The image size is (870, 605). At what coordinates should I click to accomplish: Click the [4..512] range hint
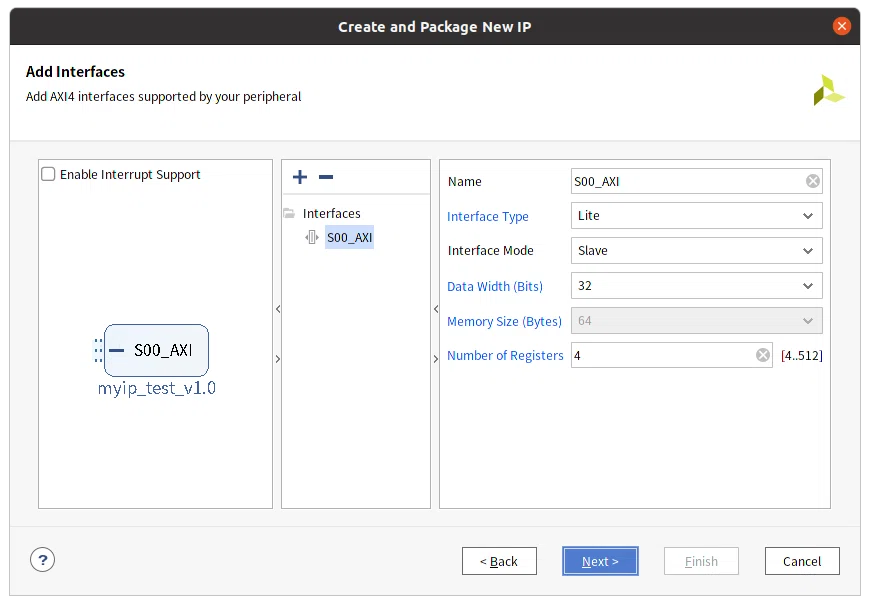pyautogui.click(x=802, y=355)
